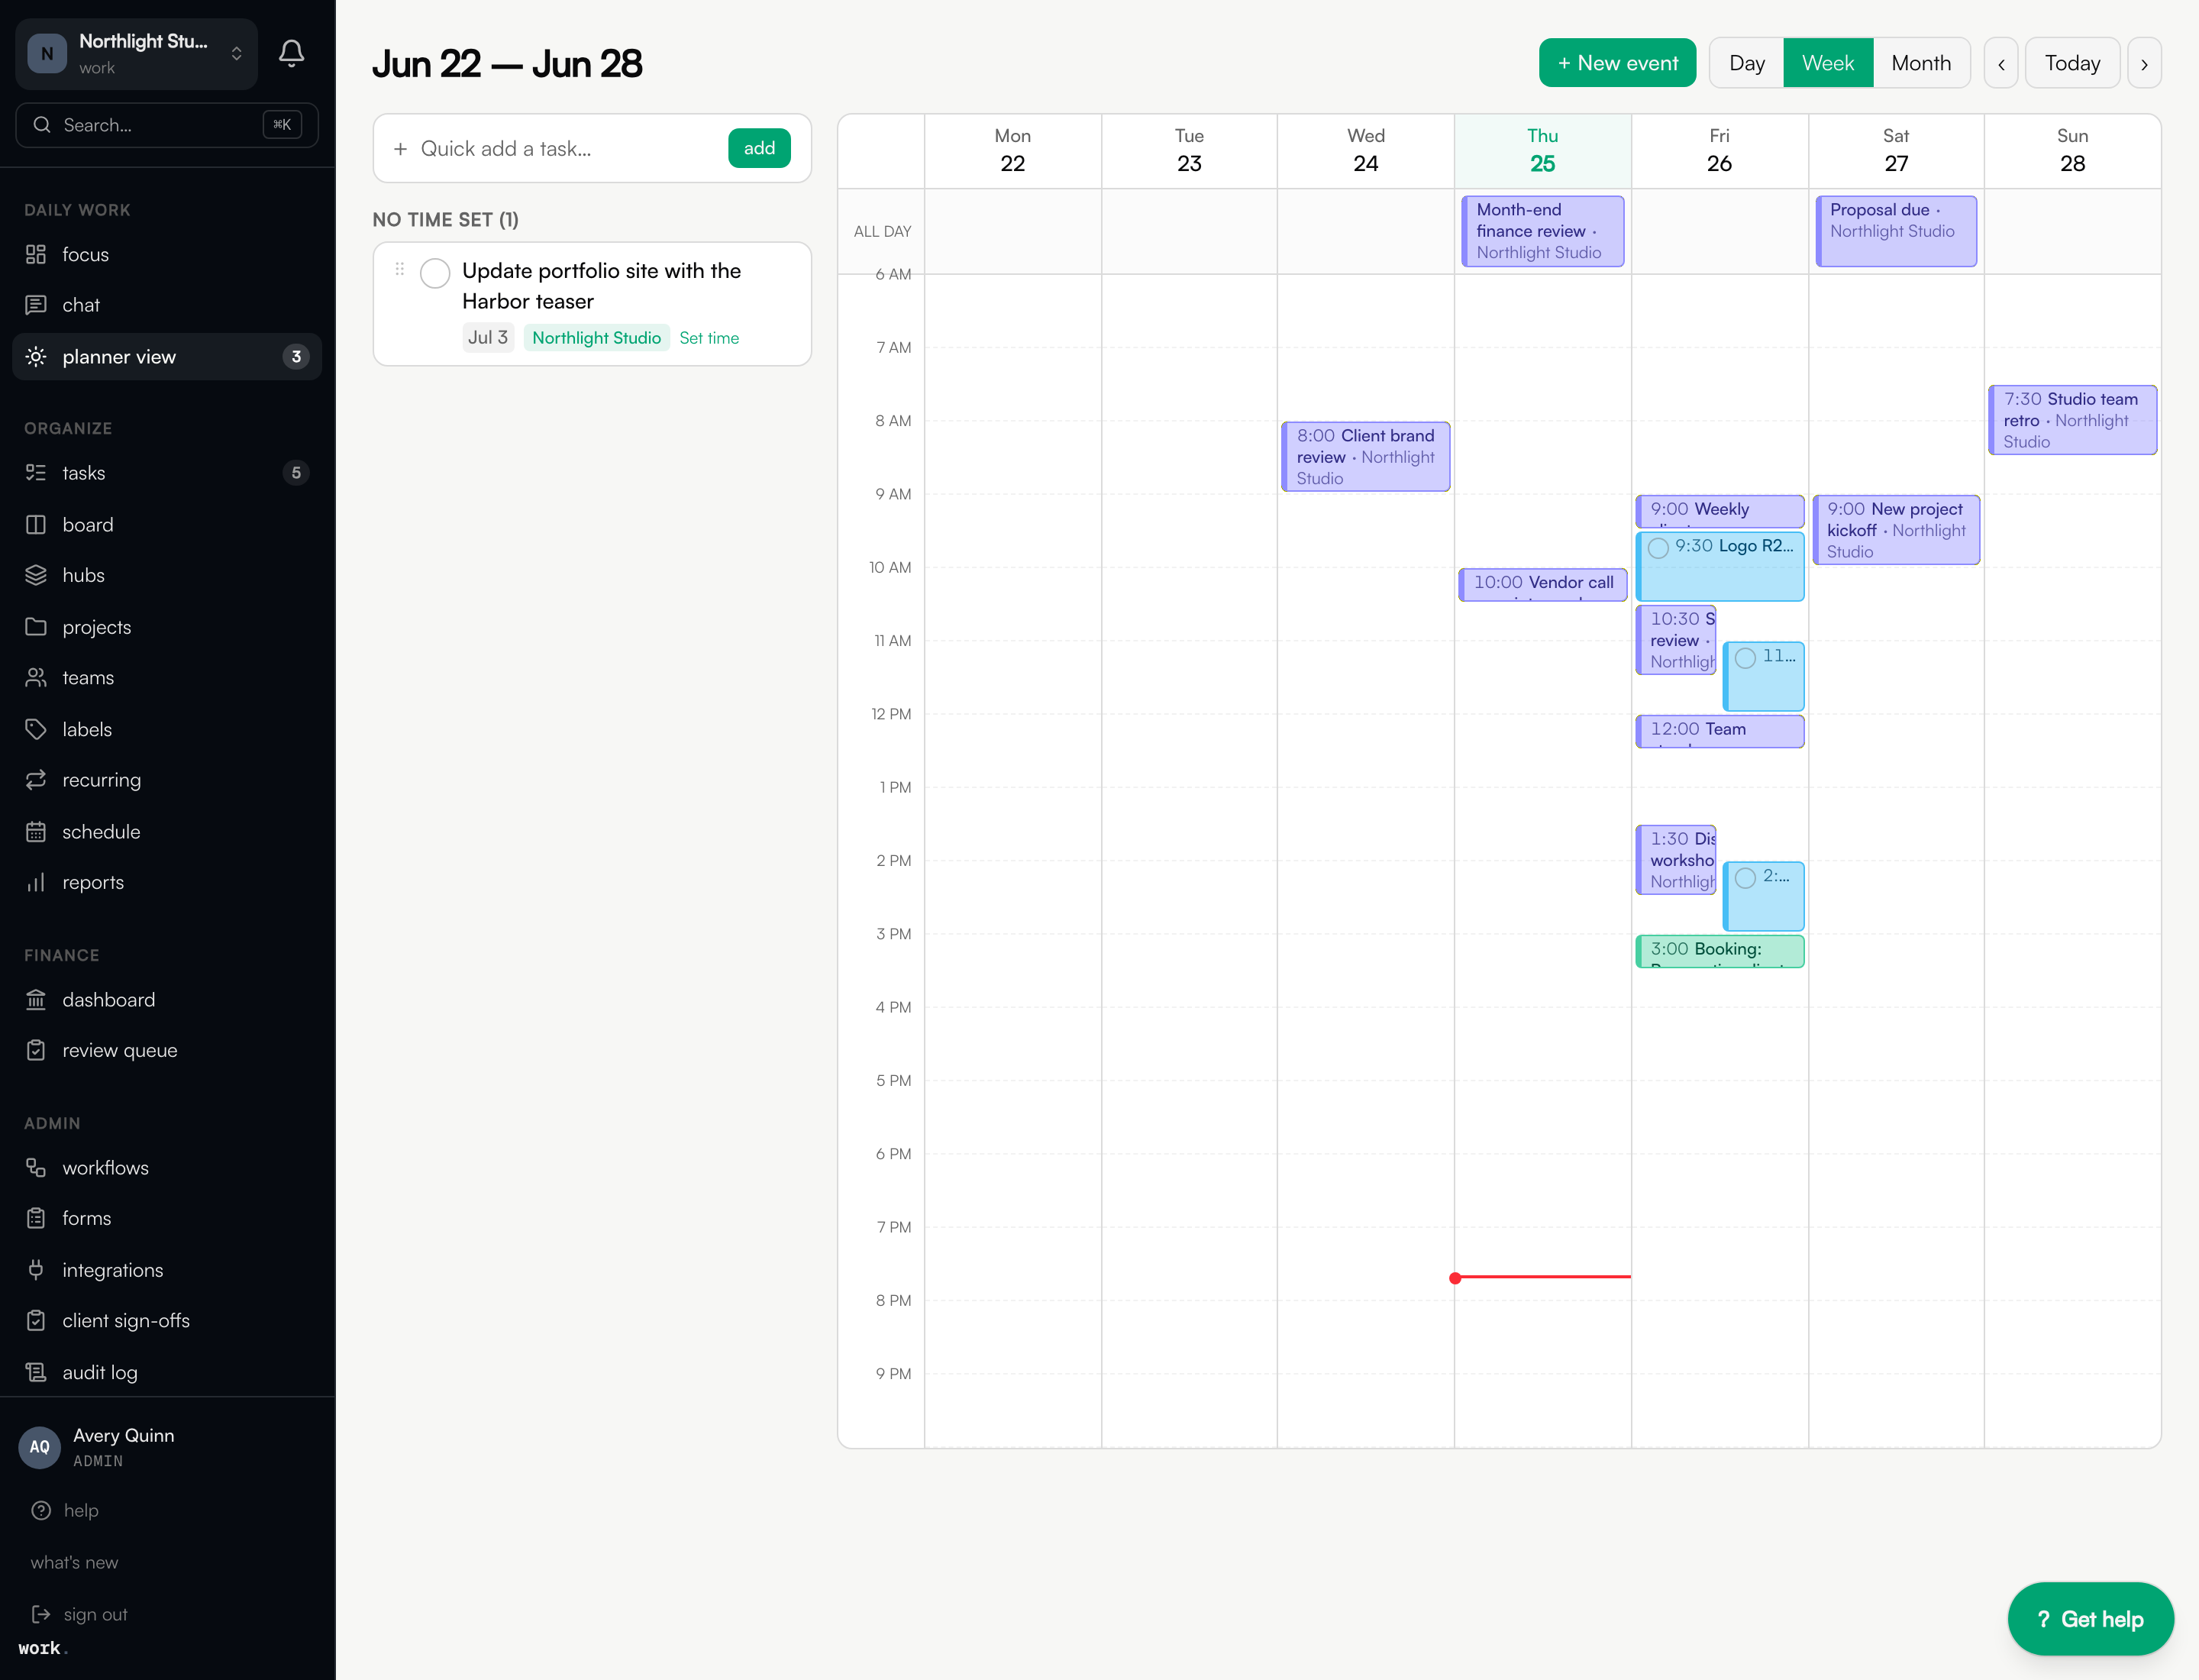Open teams people icon
2199x1680 pixels.
[36, 678]
